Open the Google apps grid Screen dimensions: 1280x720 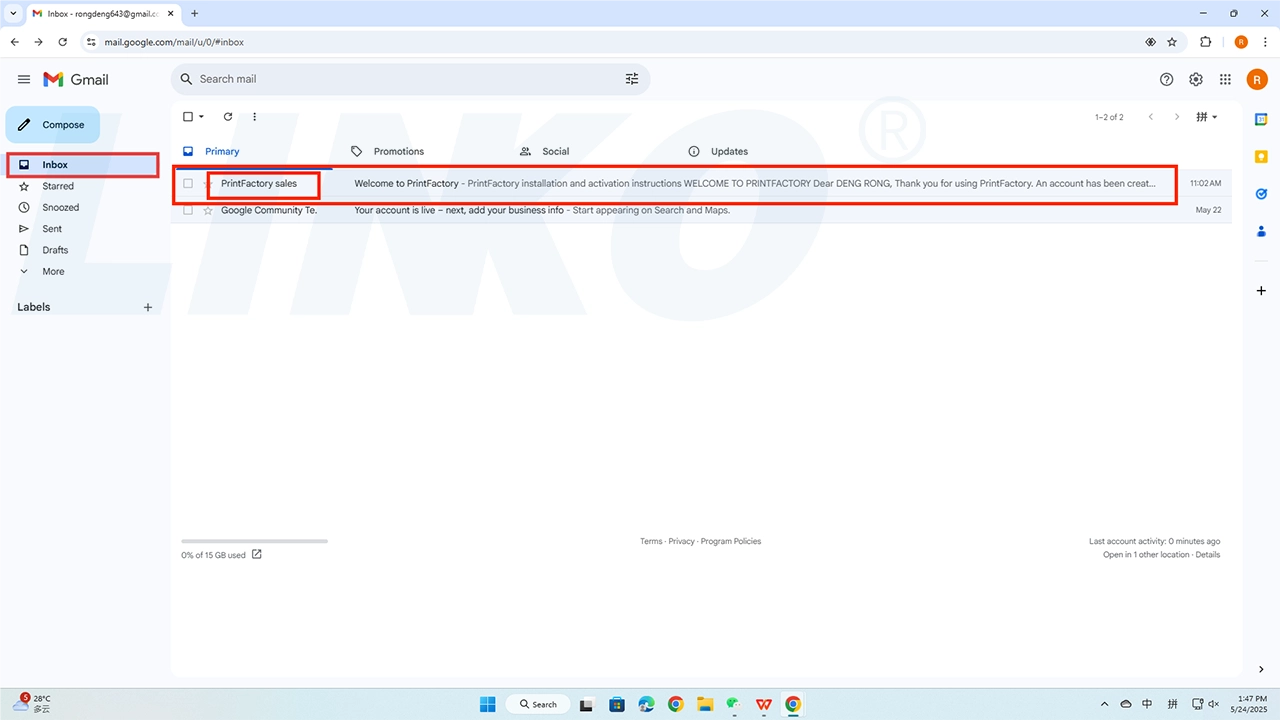point(1225,80)
